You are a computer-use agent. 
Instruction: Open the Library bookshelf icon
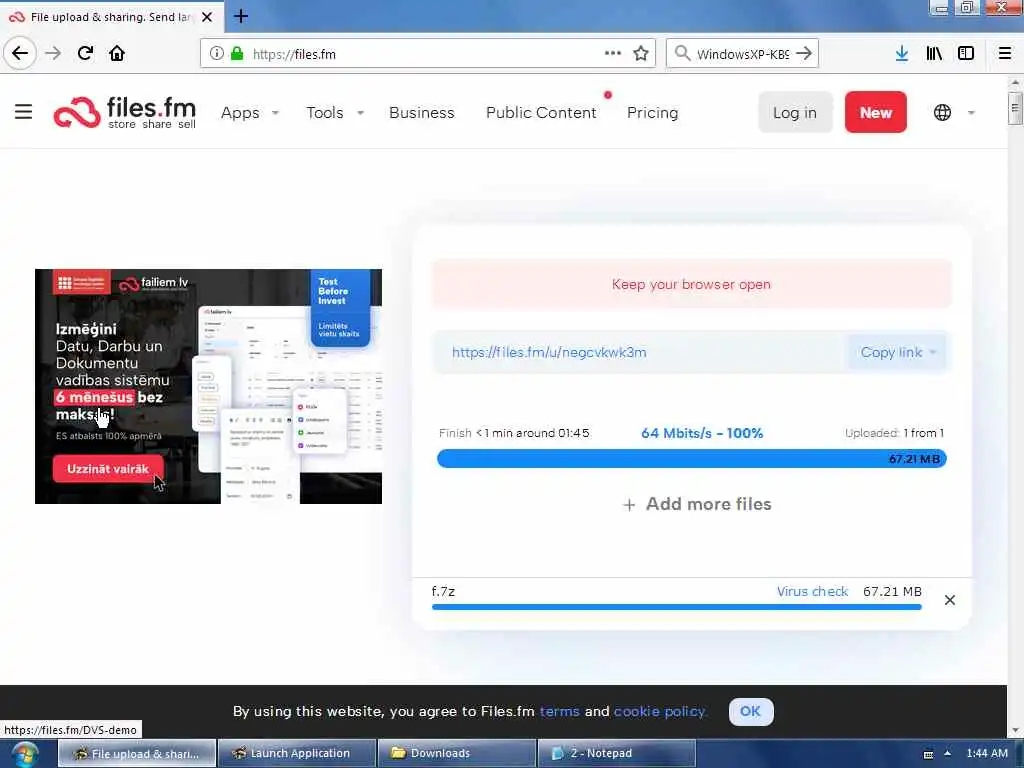[x=934, y=54]
